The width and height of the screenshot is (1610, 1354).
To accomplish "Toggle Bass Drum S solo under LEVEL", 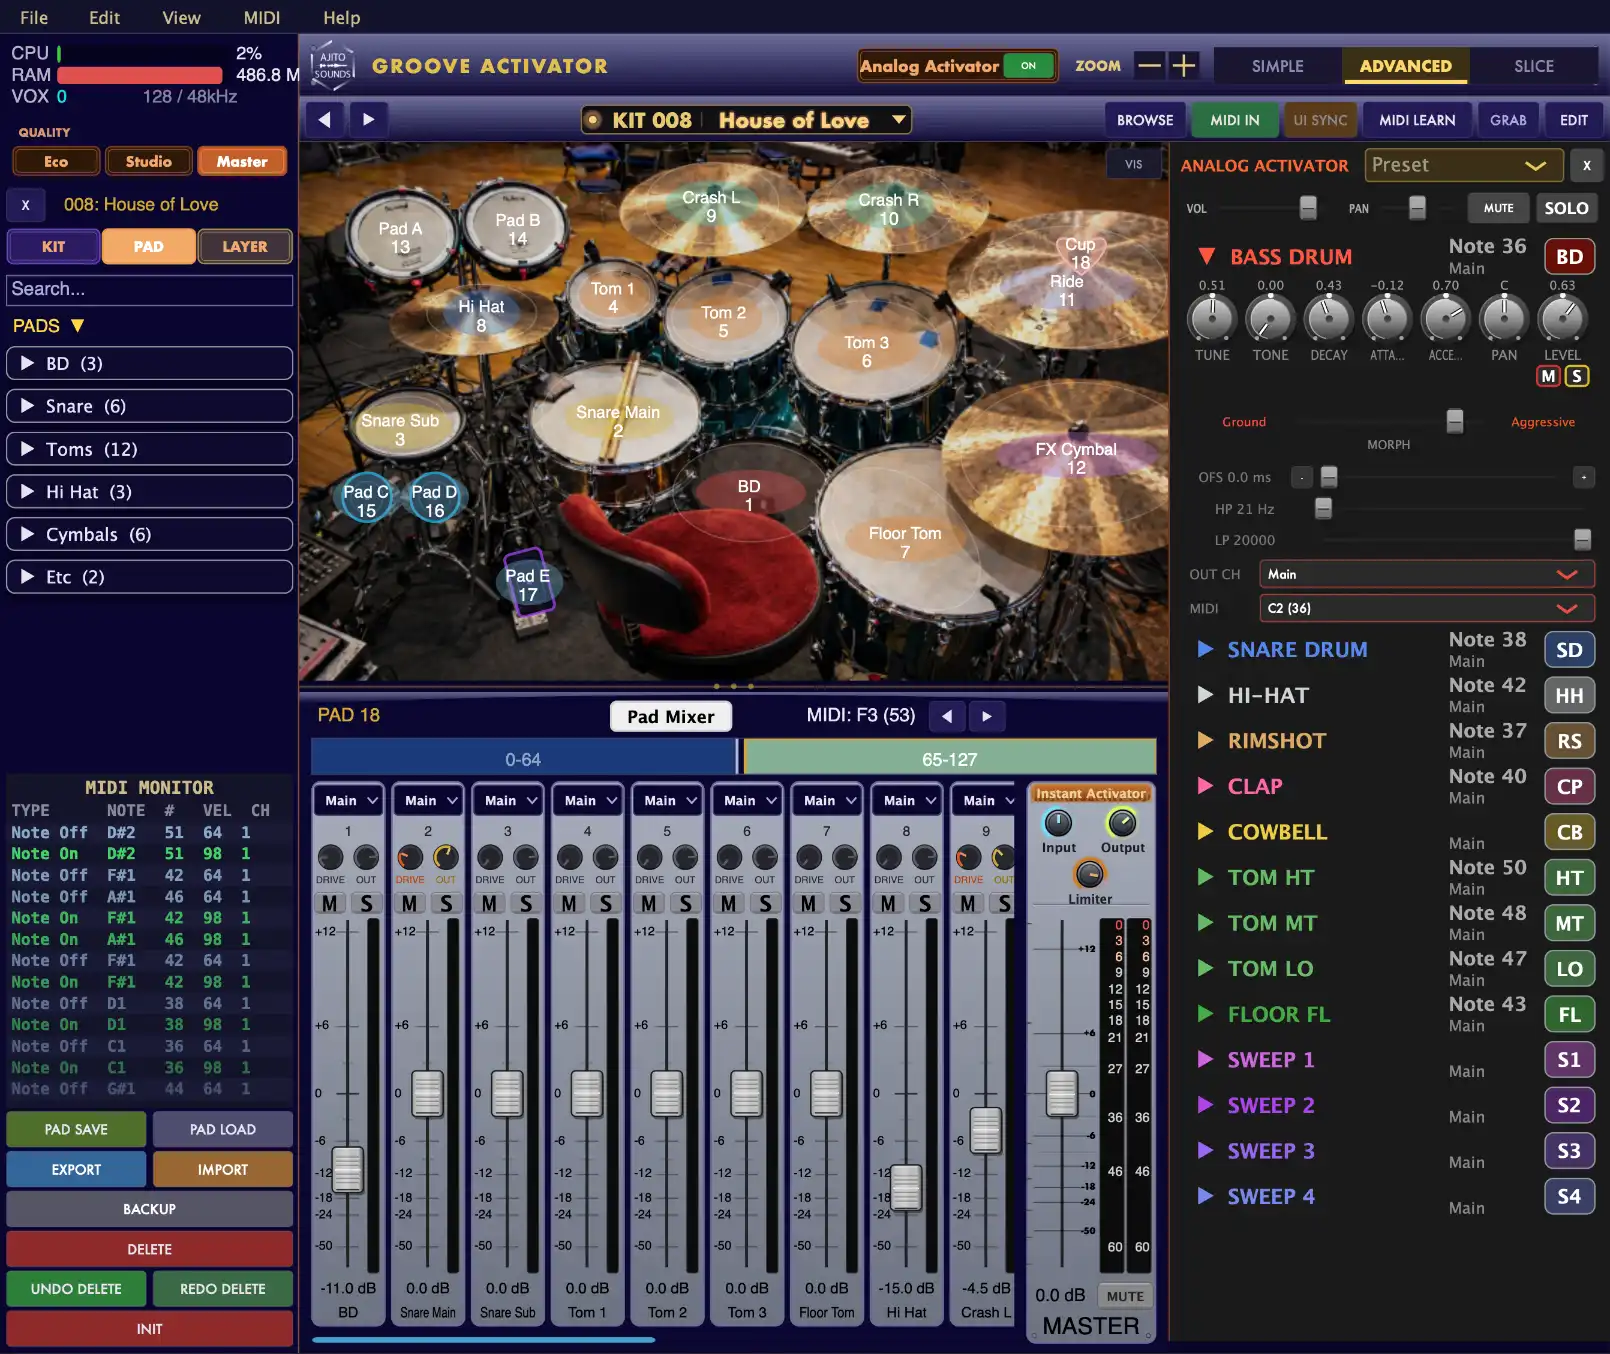I will point(1577,377).
